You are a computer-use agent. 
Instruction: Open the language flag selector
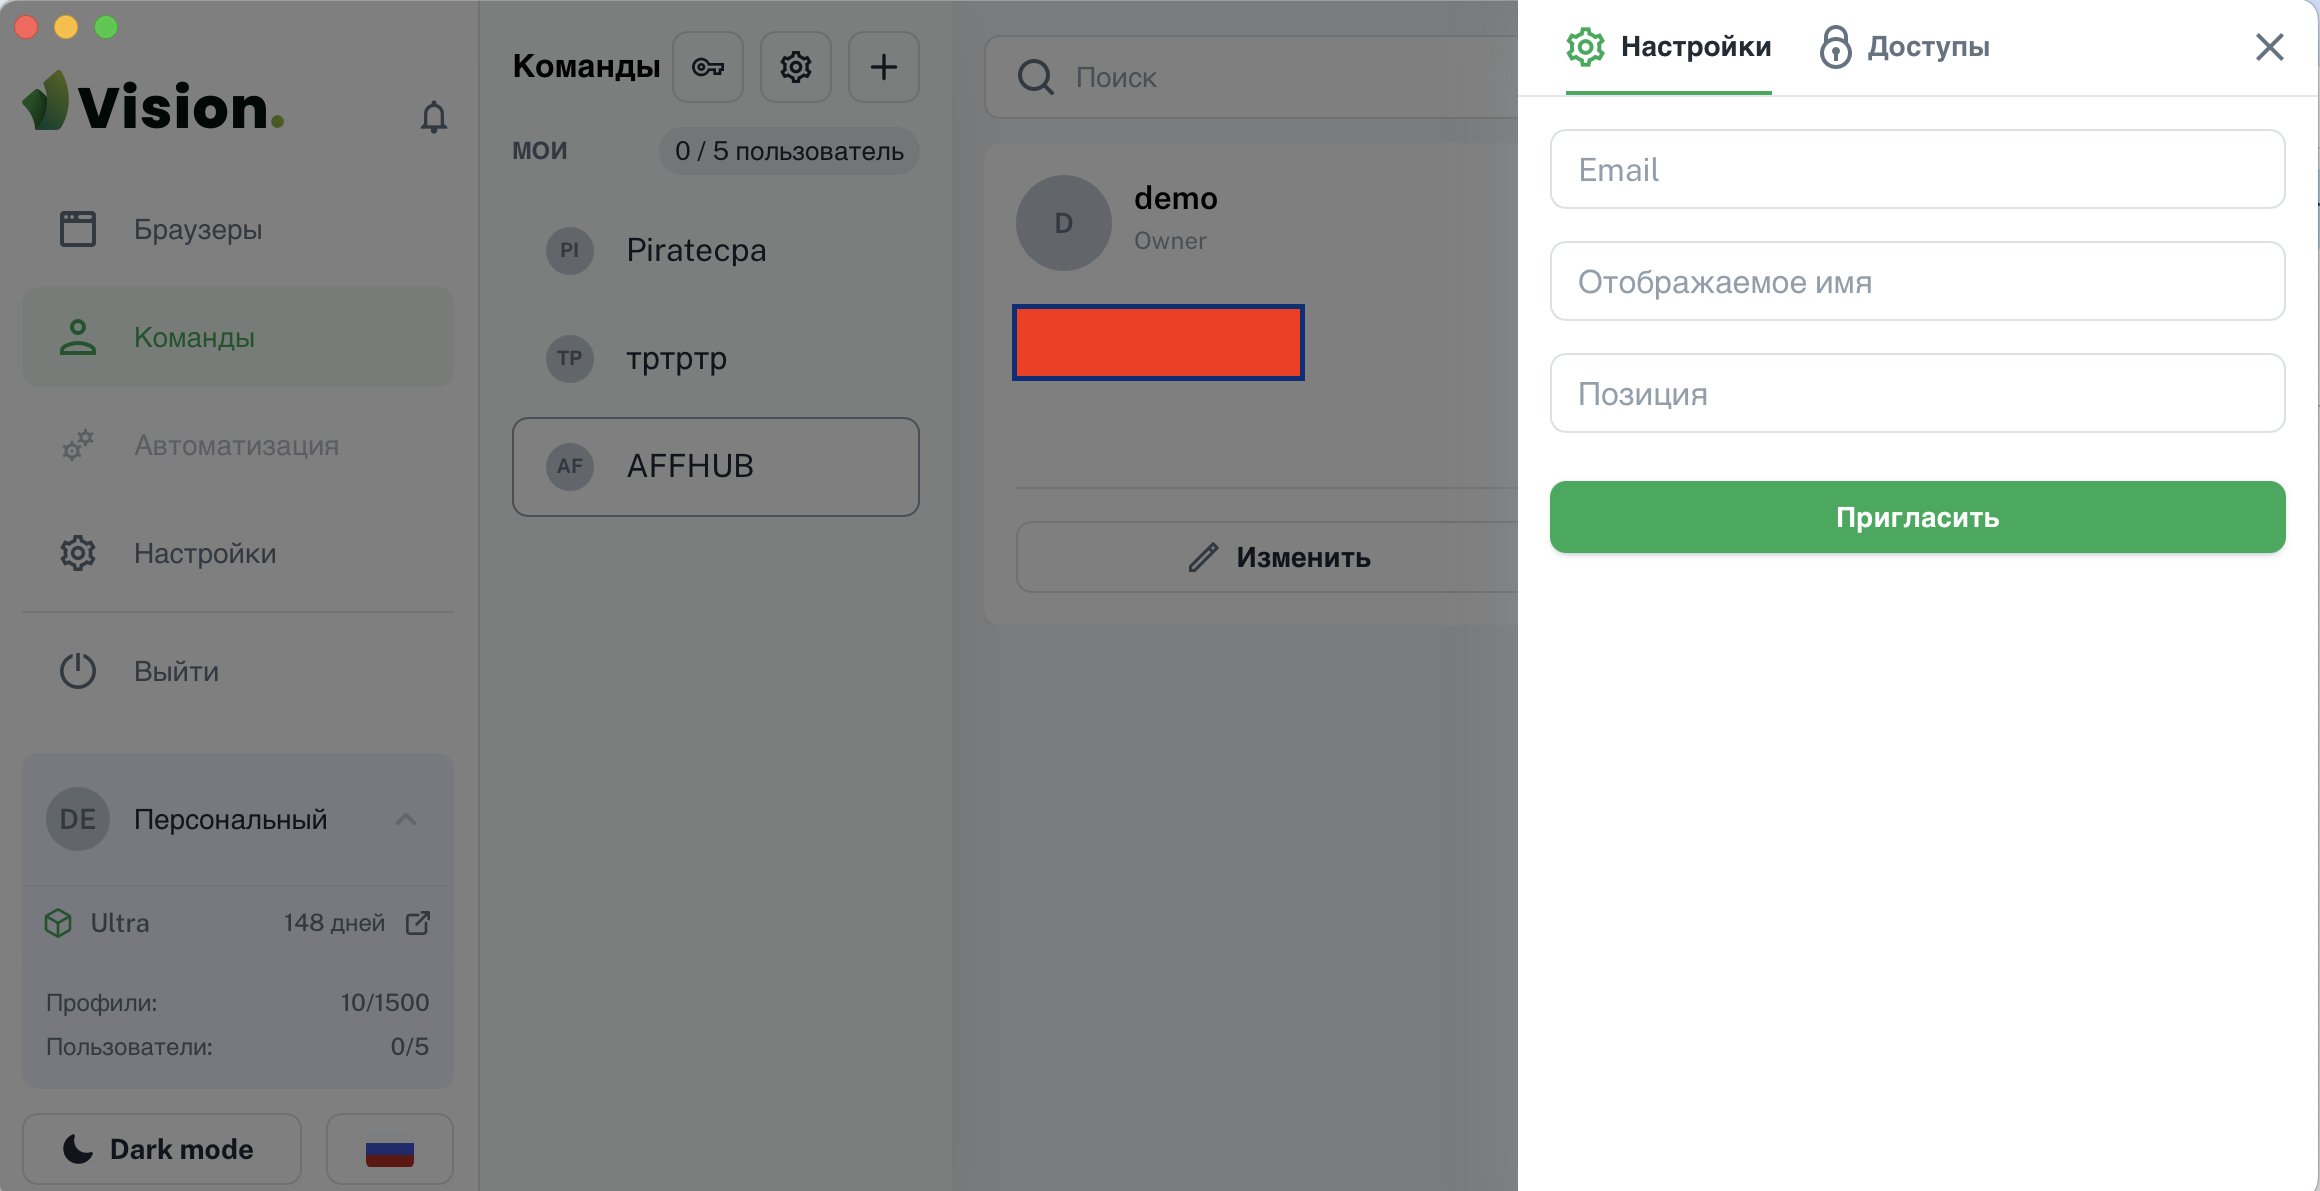pyautogui.click(x=390, y=1149)
